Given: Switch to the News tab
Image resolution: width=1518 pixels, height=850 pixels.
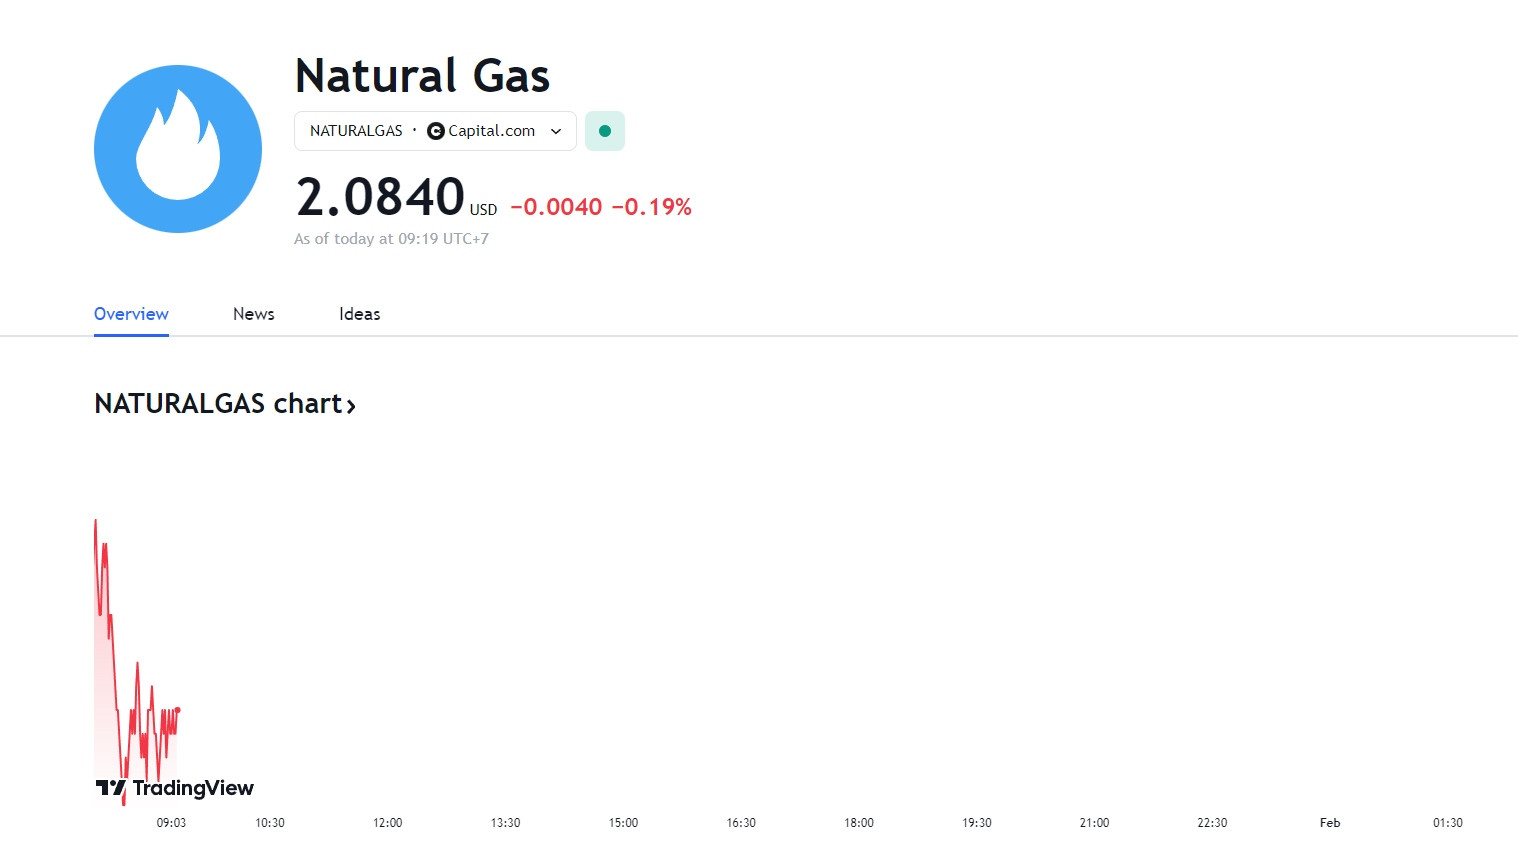Looking at the screenshot, I should click(254, 314).
